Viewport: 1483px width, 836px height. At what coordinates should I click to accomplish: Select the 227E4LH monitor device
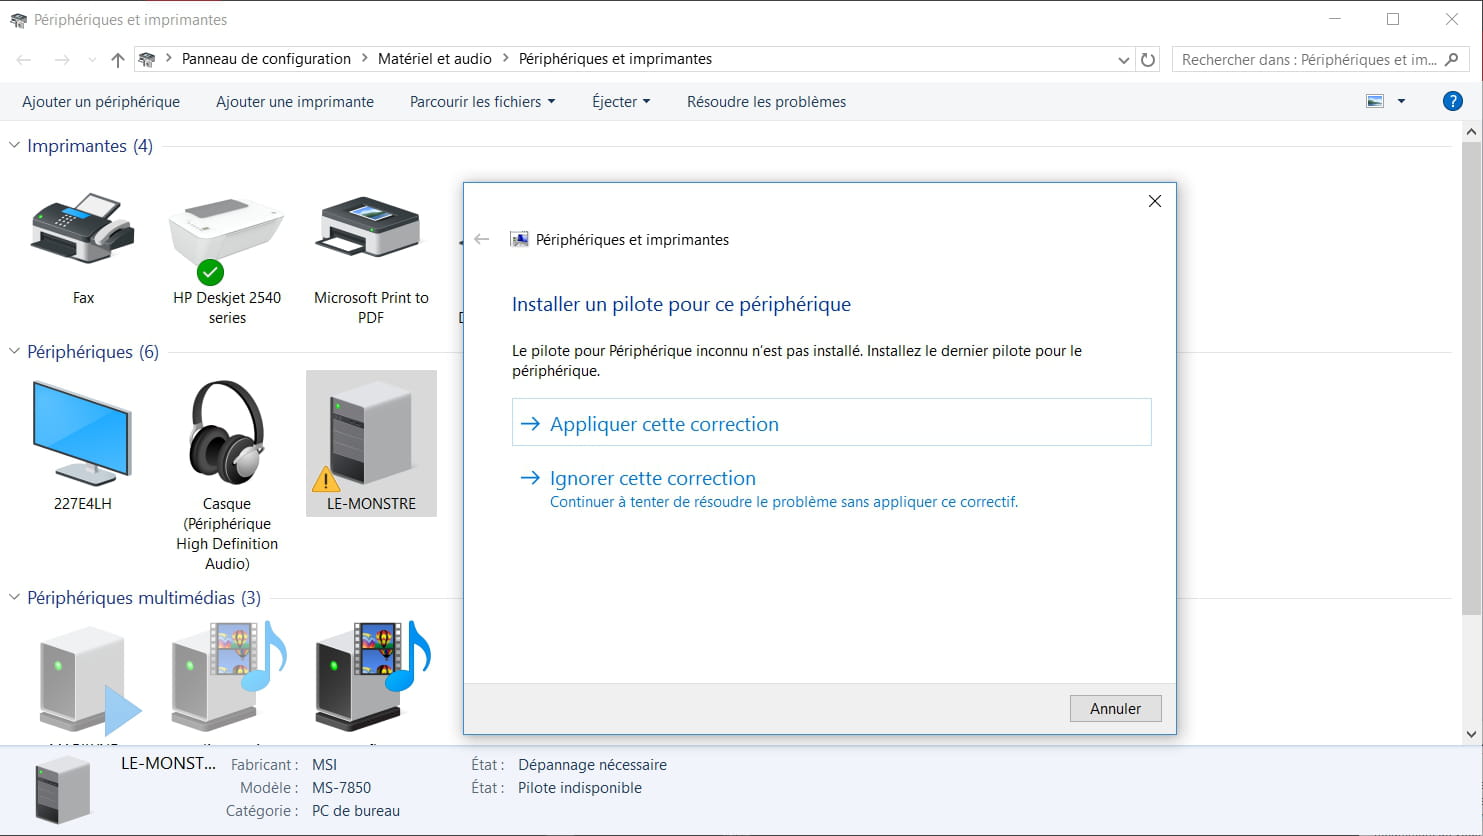point(82,434)
